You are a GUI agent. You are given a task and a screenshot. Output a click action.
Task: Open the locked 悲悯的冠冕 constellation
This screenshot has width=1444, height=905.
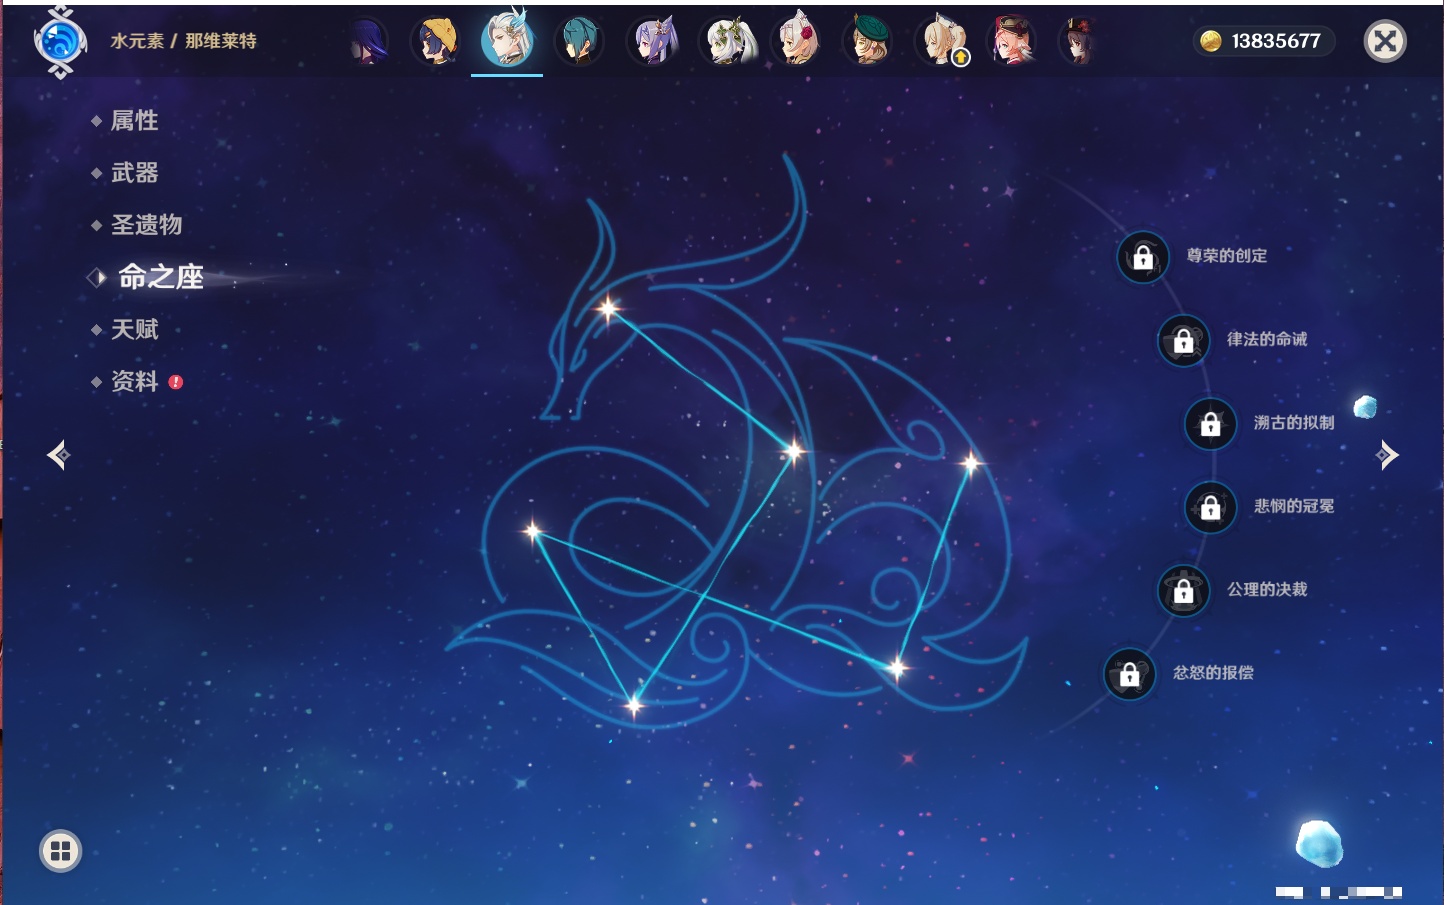pos(1210,507)
